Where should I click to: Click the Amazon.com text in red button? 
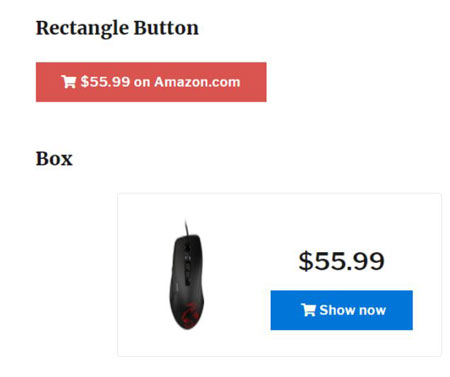197,82
